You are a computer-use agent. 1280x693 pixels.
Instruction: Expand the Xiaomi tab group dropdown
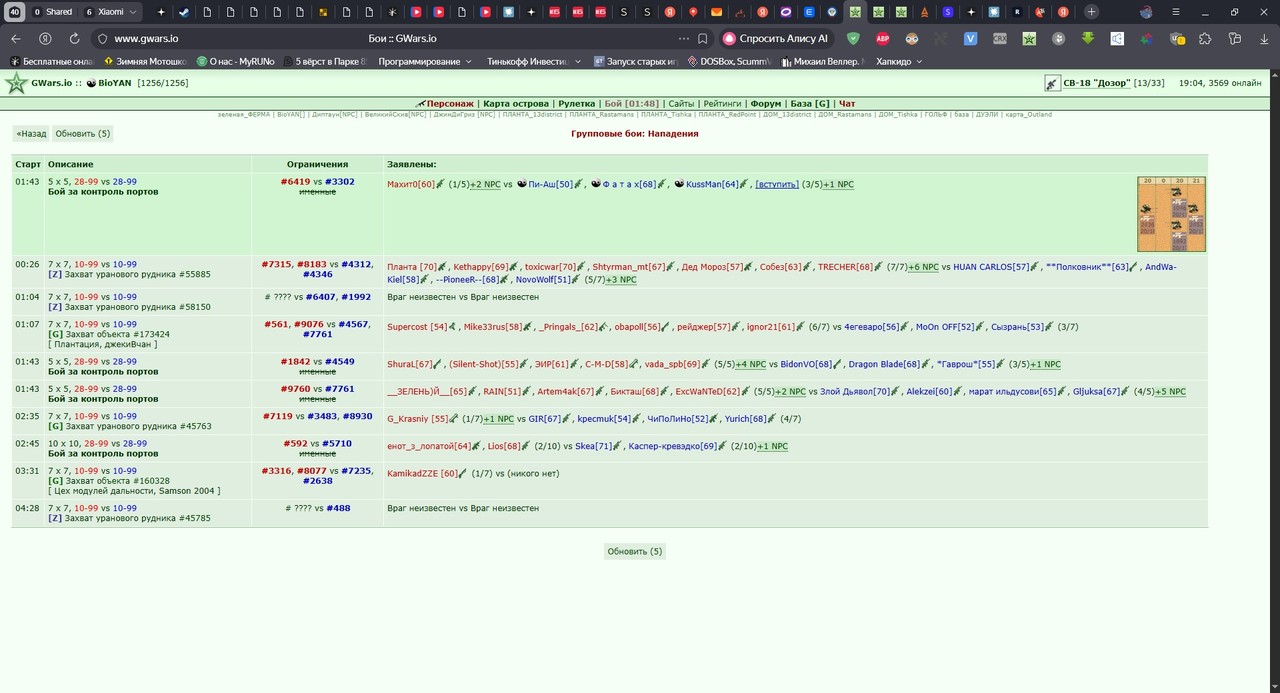134,12
